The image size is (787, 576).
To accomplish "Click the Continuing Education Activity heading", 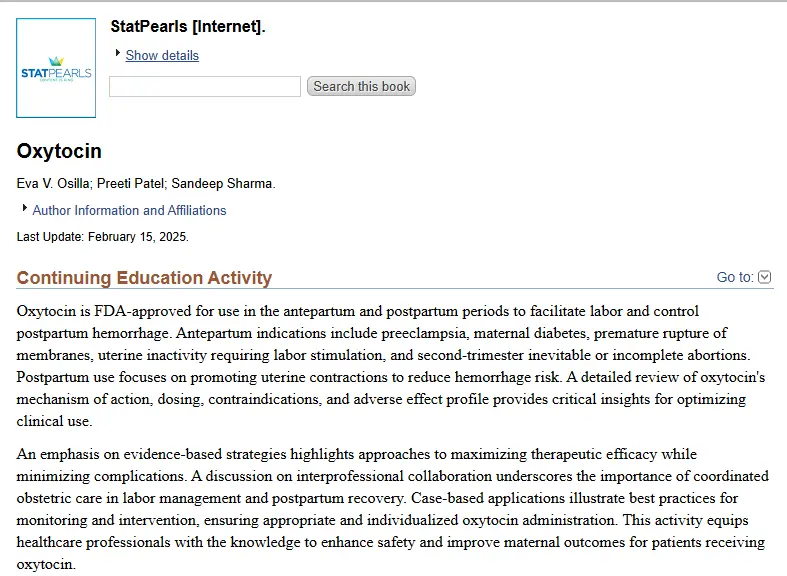I will 144,277.
